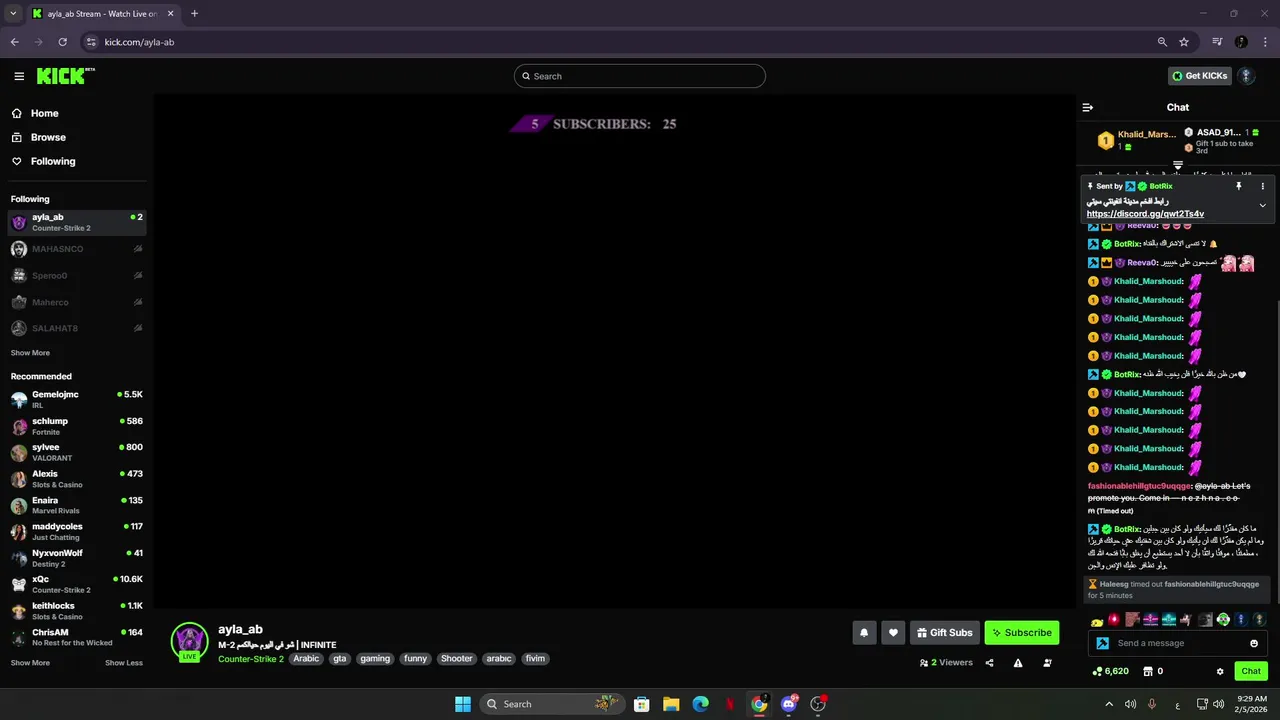Follow with the heart button
Image resolution: width=1280 pixels, height=720 pixels.
(893, 632)
